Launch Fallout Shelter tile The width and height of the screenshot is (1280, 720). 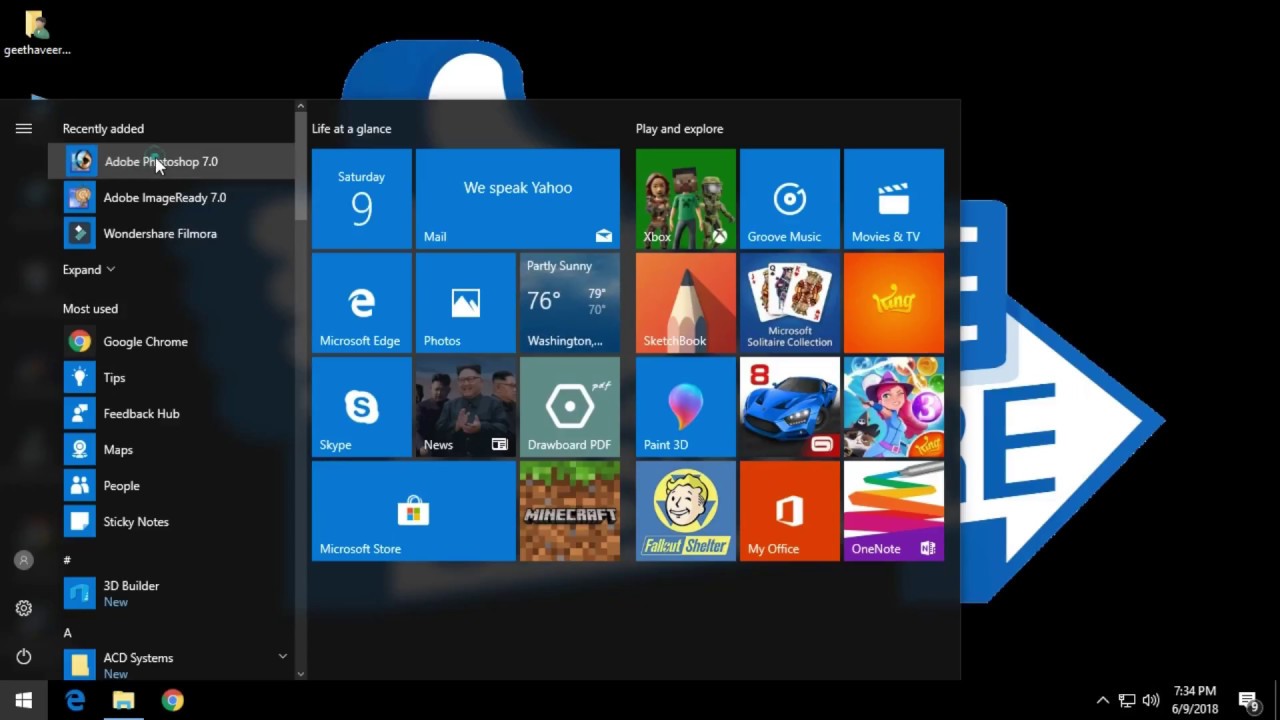click(686, 511)
